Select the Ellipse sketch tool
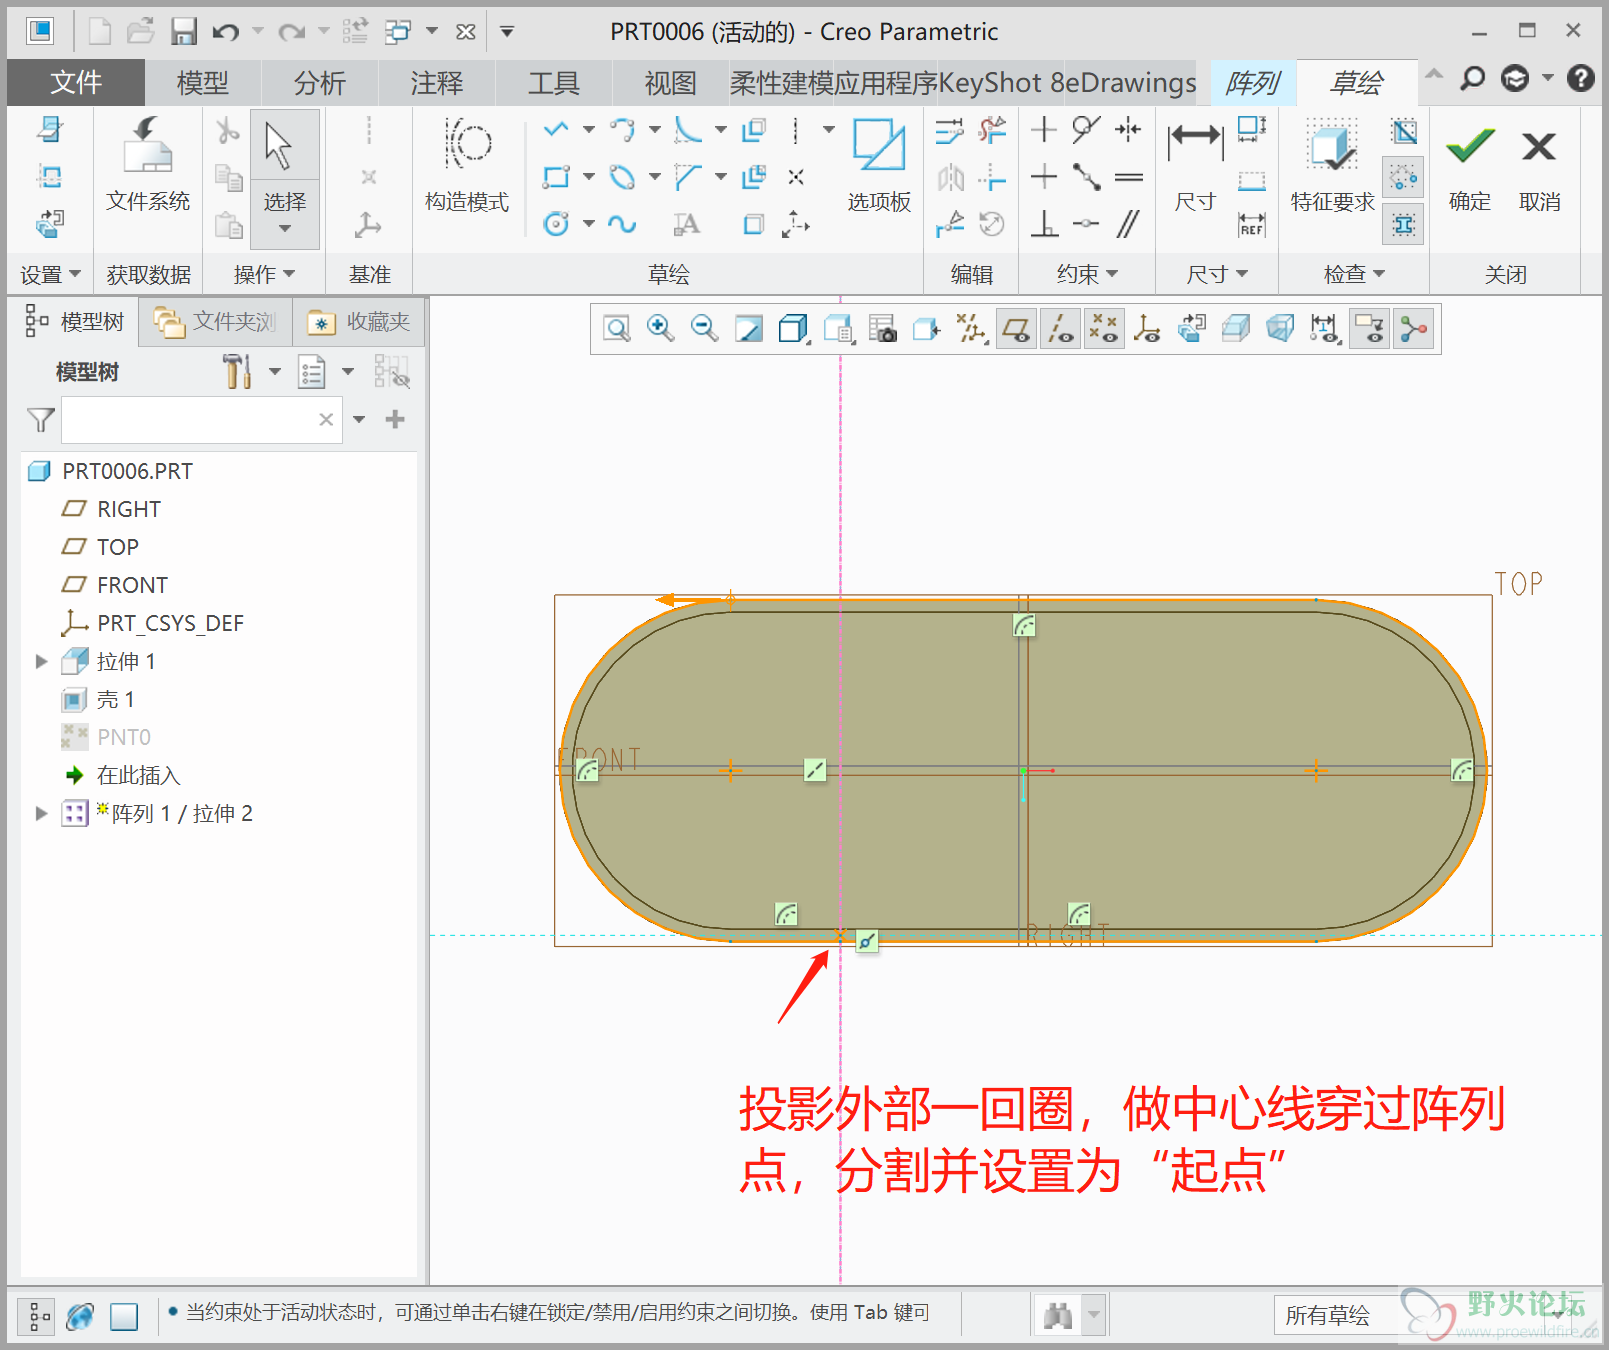The image size is (1609, 1350). [622, 177]
